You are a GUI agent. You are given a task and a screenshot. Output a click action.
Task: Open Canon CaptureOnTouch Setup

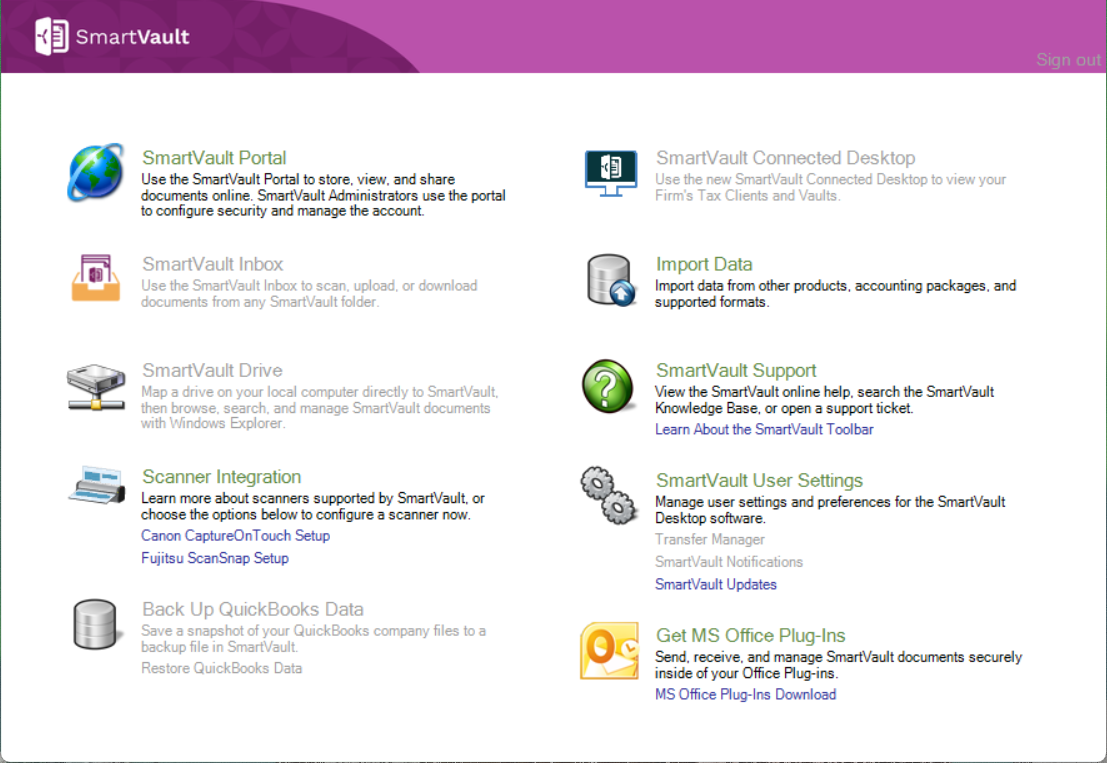pyautogui.click(x=235, y=536)
